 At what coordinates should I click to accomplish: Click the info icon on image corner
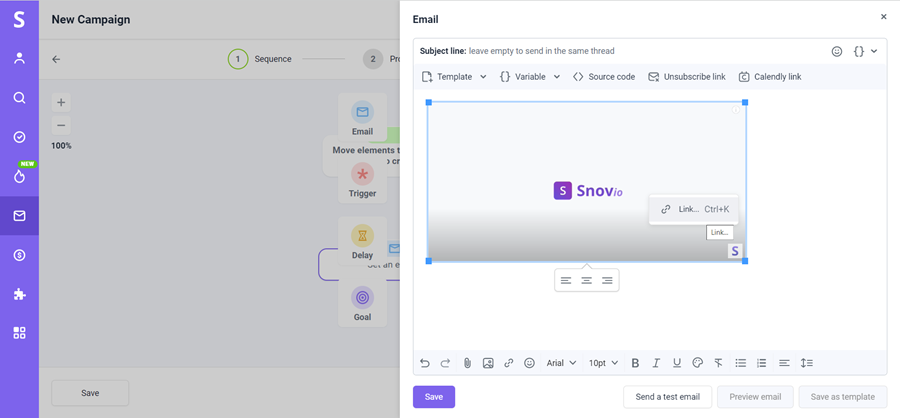736,110
